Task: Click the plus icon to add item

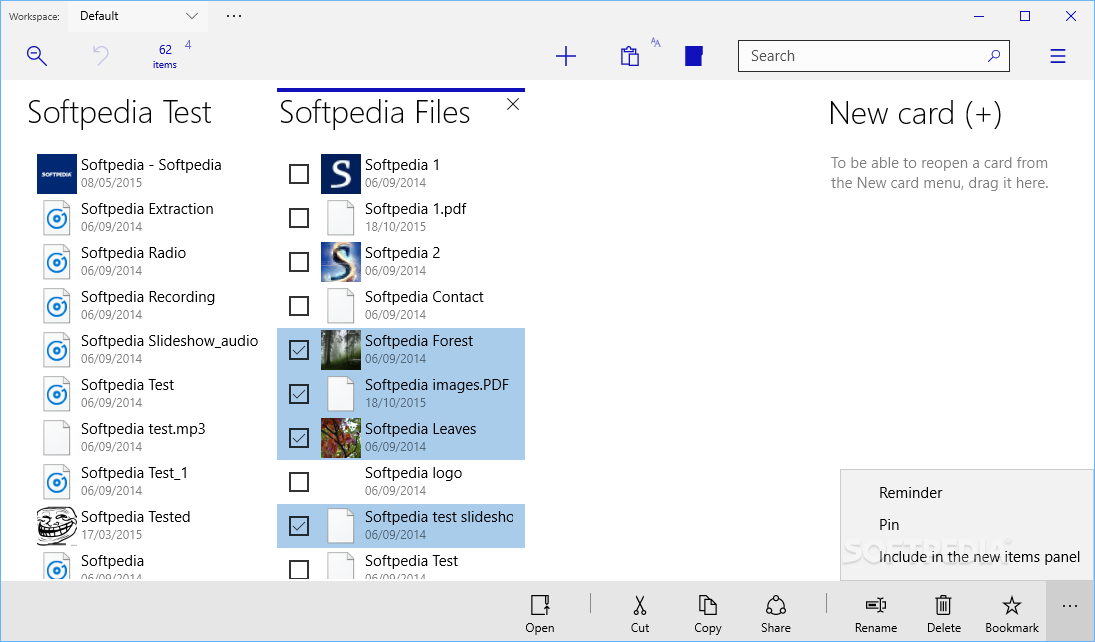Action: pos(566,56)
